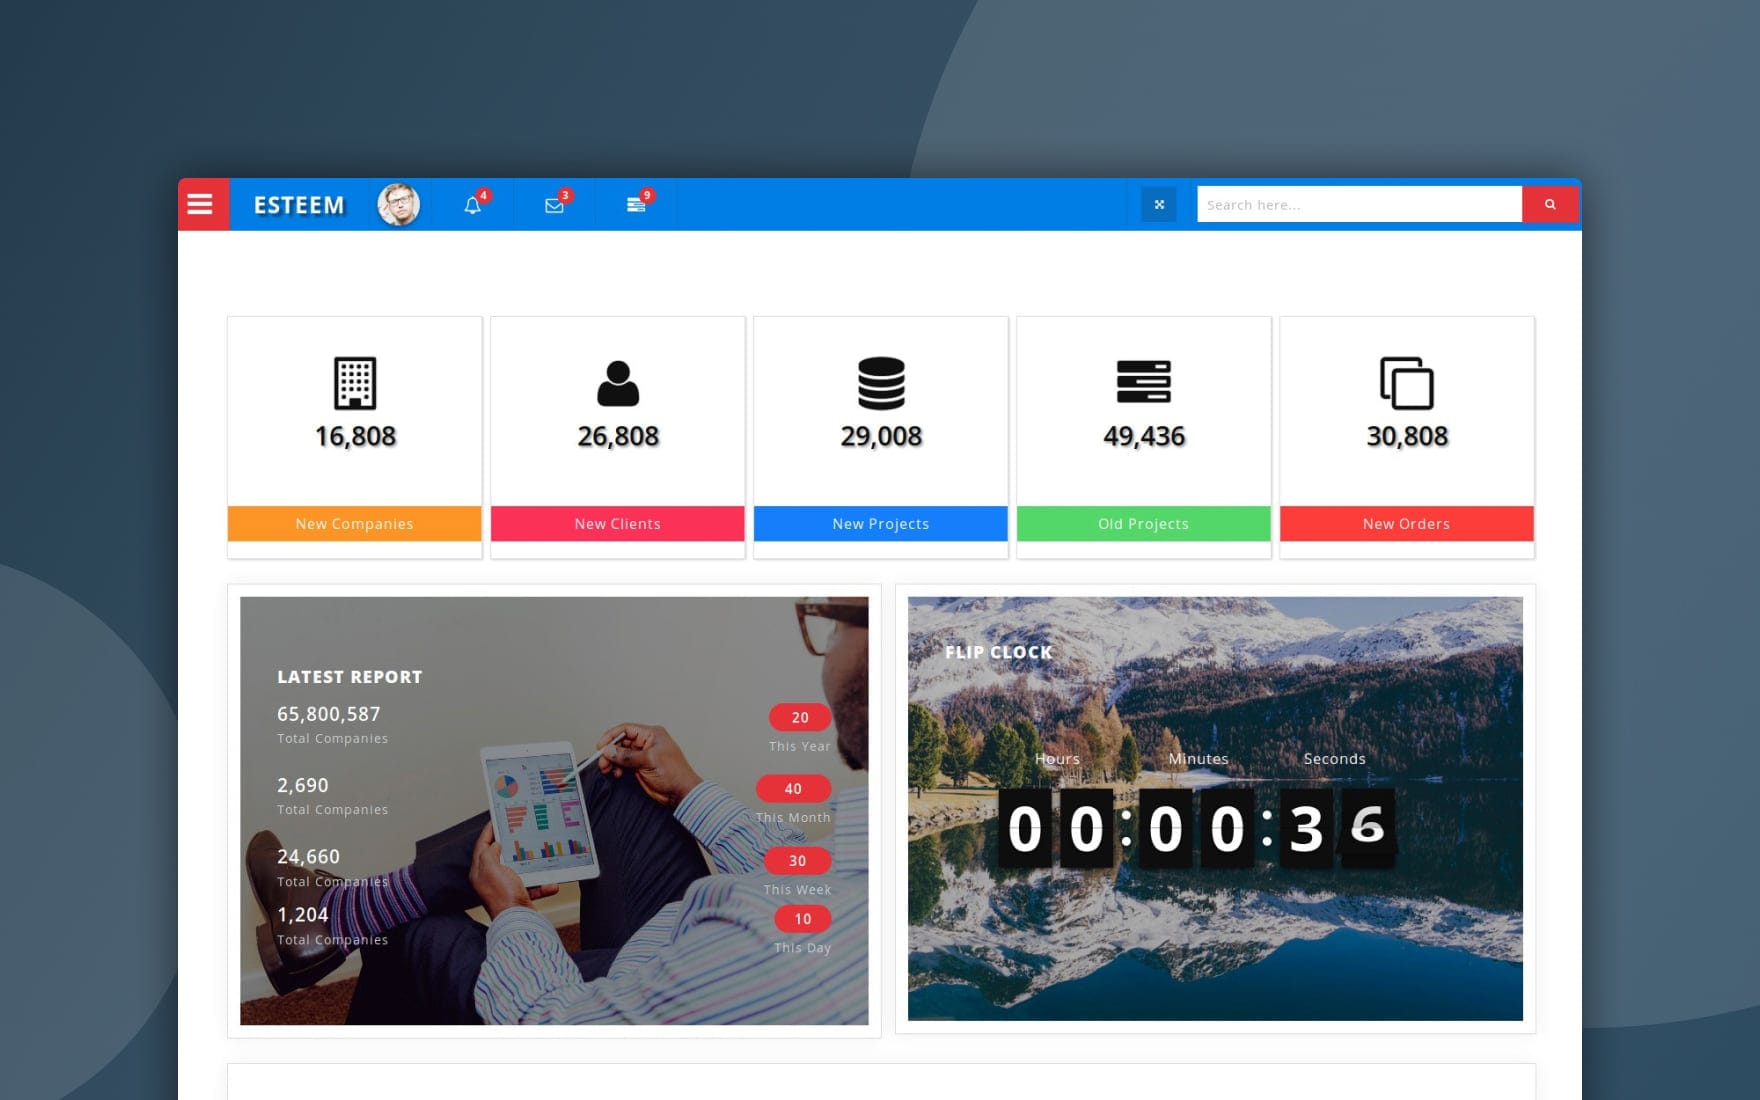The height and width of the screenshot is (1100, 1760).
Task: Open notifications bell icon
Action: point(473,205)
